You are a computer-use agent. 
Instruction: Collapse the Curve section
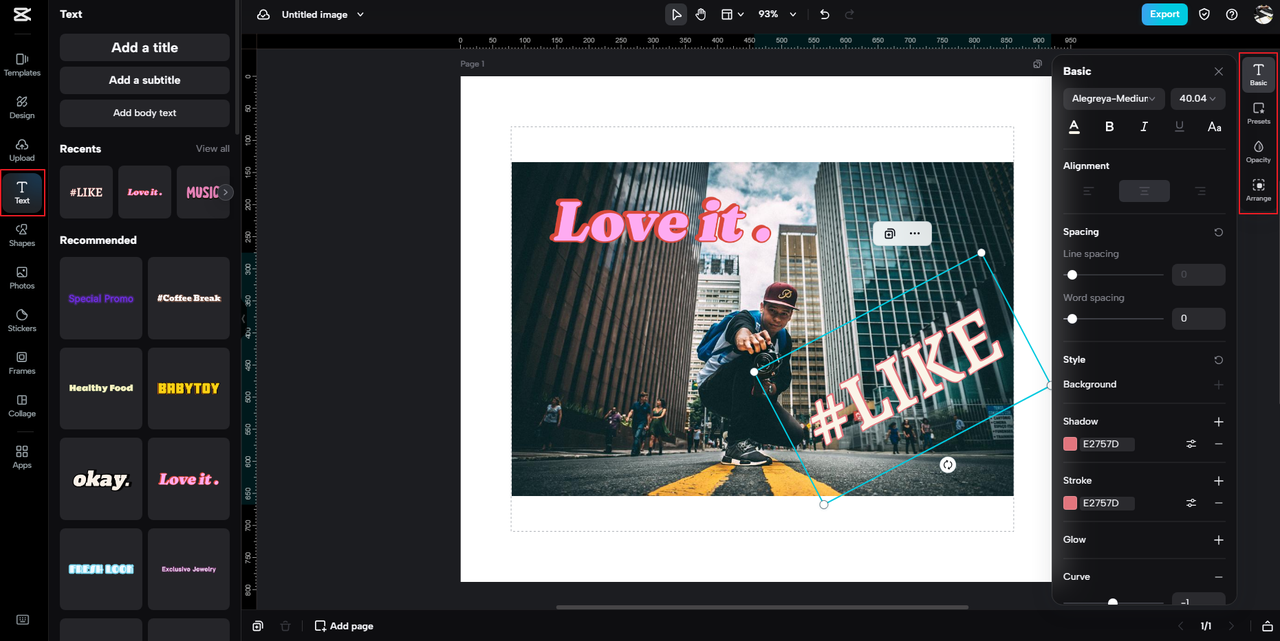pos(1218,577)
